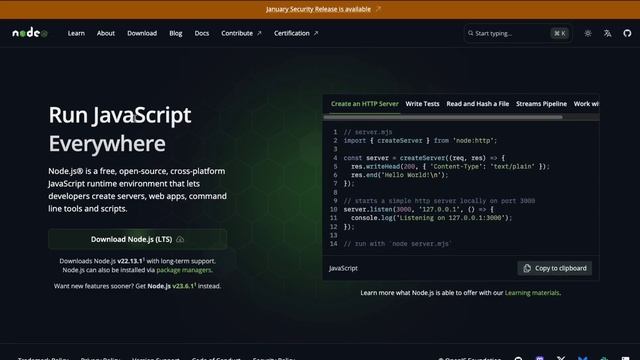Click the clipboard icon in the copy button
640x360 pixels.
tap(527, 268)
